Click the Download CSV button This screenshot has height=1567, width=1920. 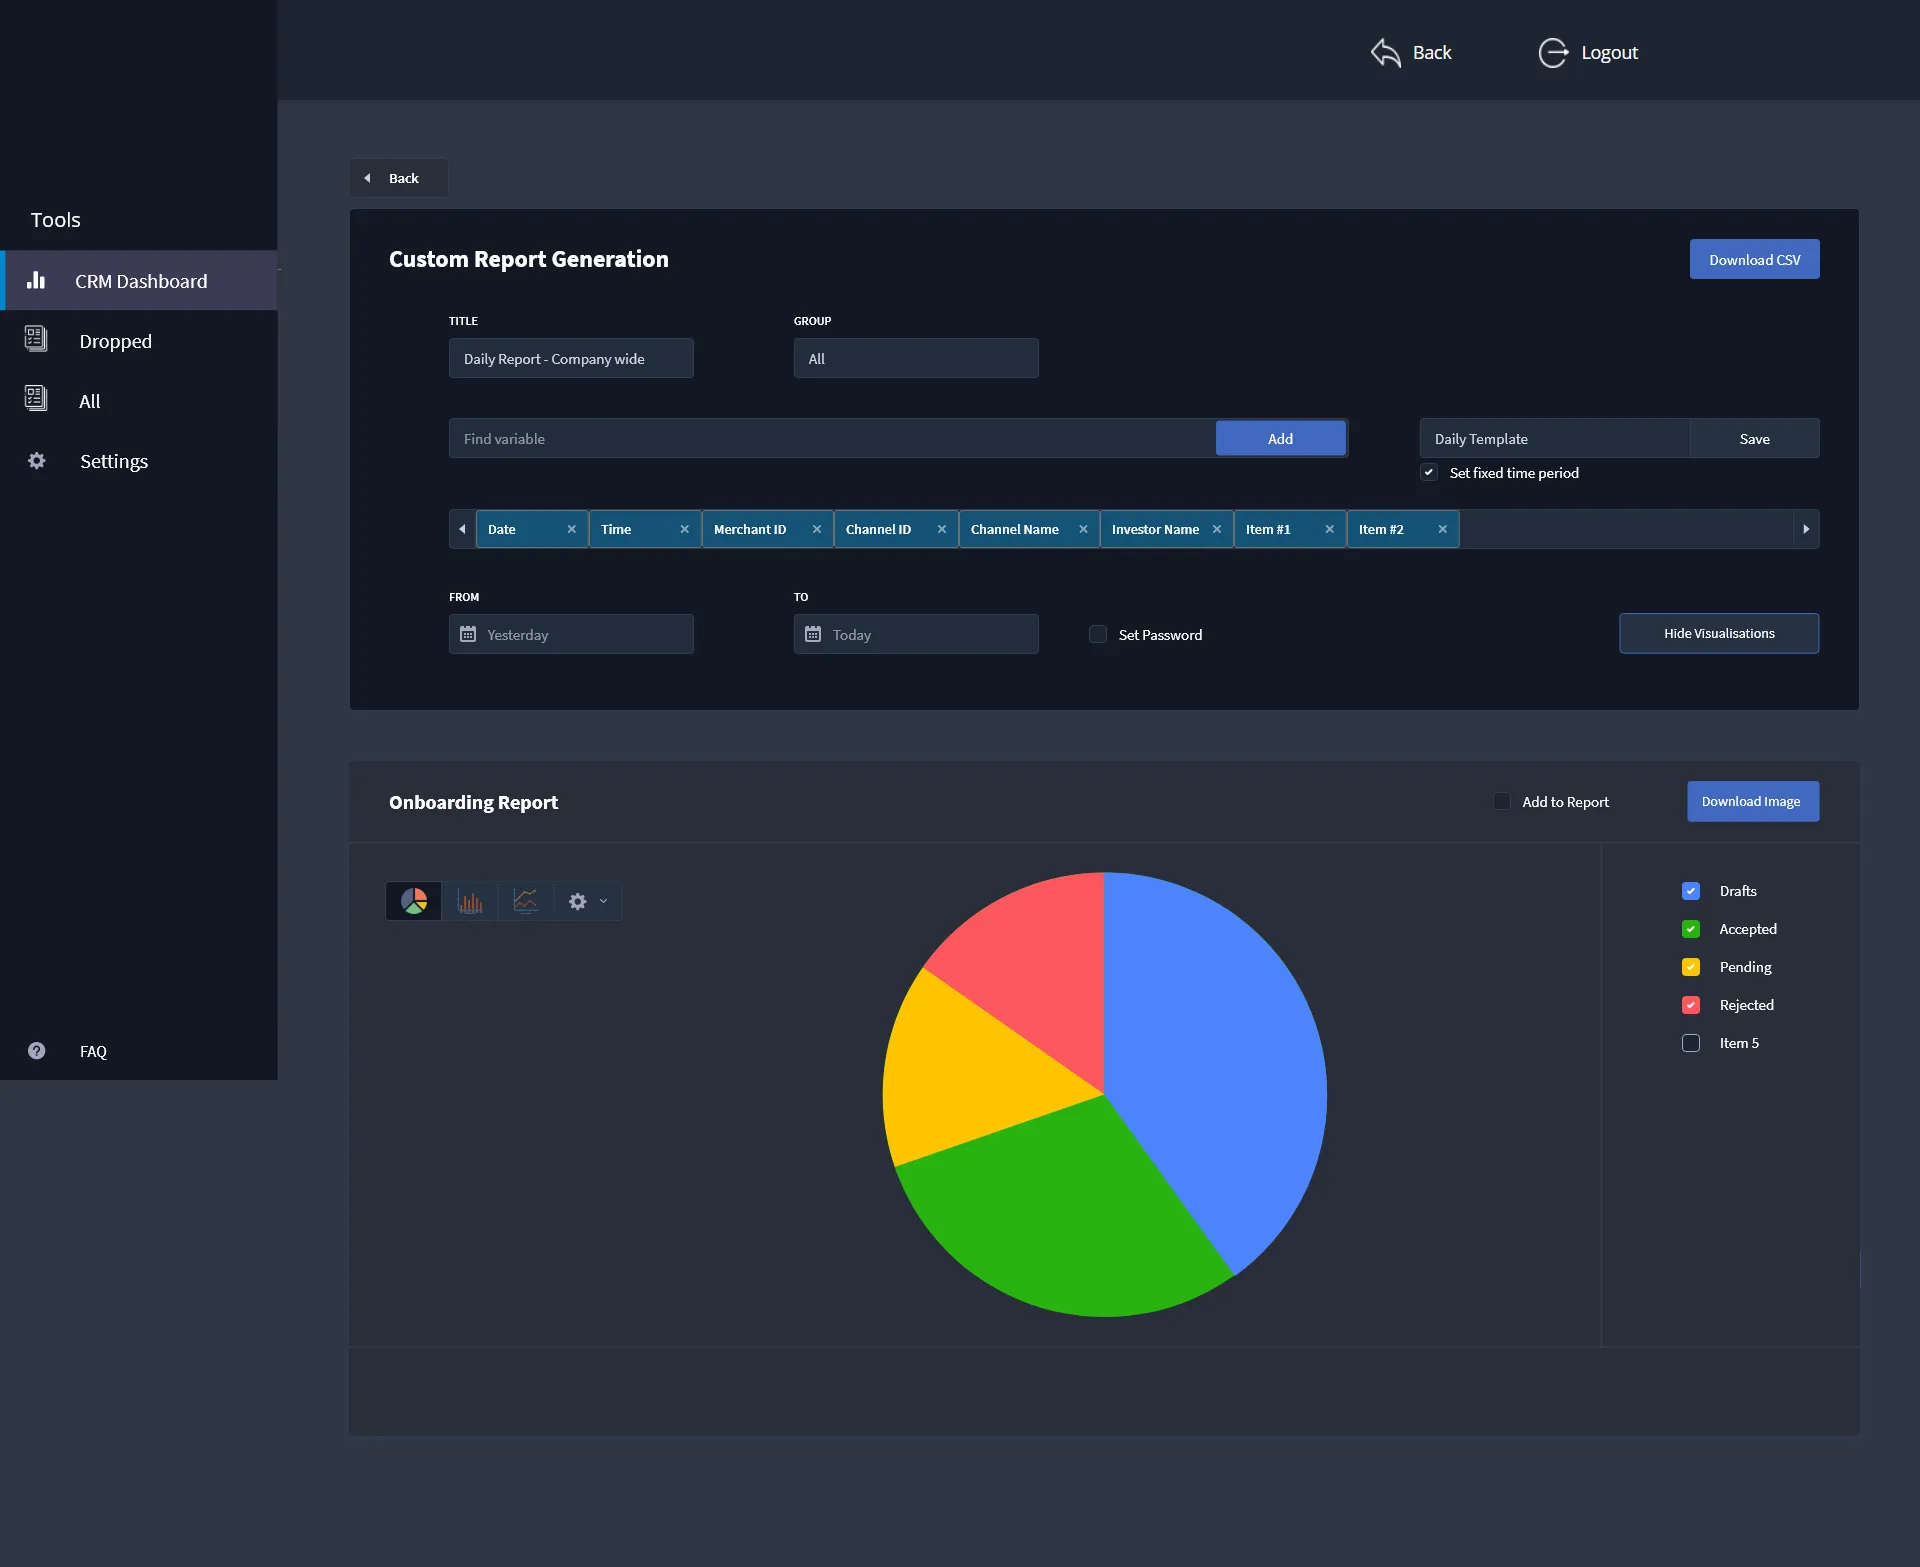pyautogui.click(x=1754, y=260)
